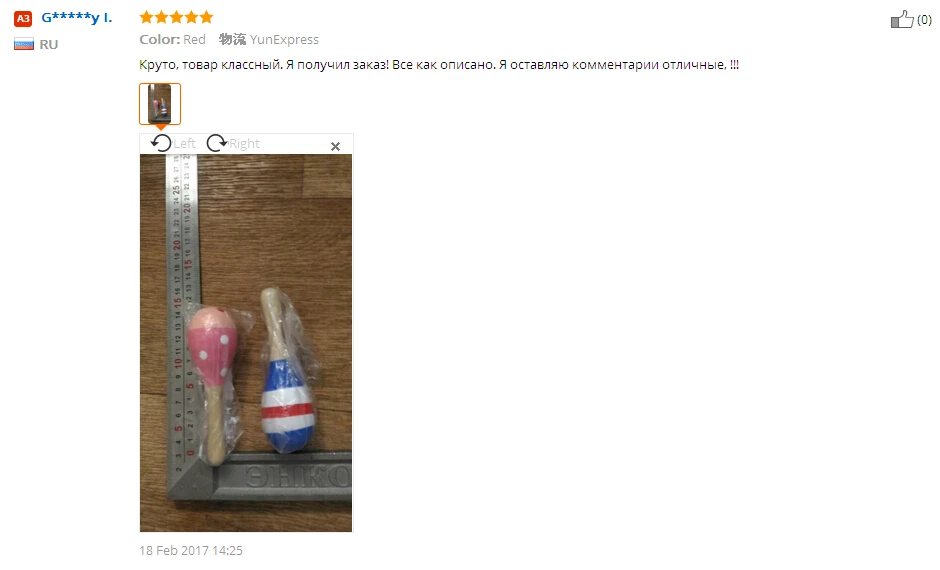The image size is (940, 570).
Task: Click the YunExpress logistics text
Action: pos(284,40)
